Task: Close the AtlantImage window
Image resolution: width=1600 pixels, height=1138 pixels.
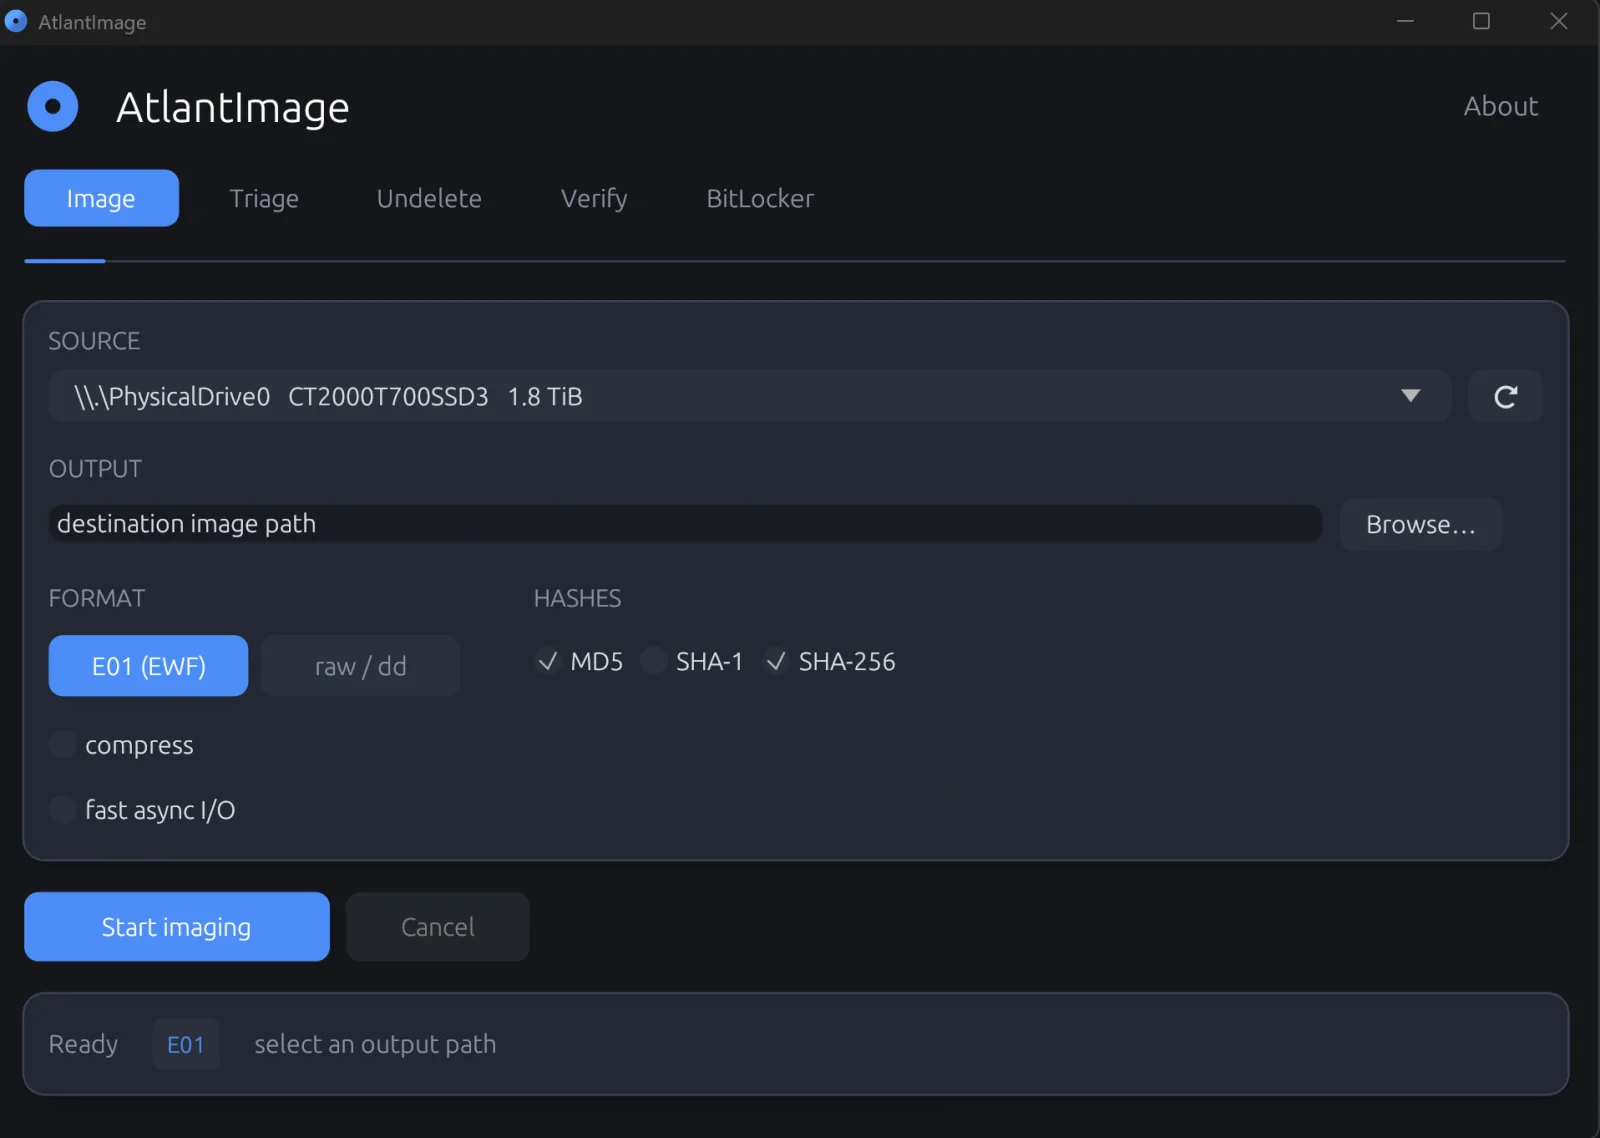Action: tap(1558, 21)
